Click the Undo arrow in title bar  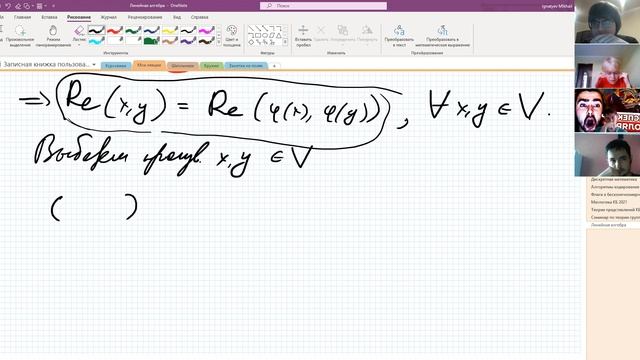(8, 6)
